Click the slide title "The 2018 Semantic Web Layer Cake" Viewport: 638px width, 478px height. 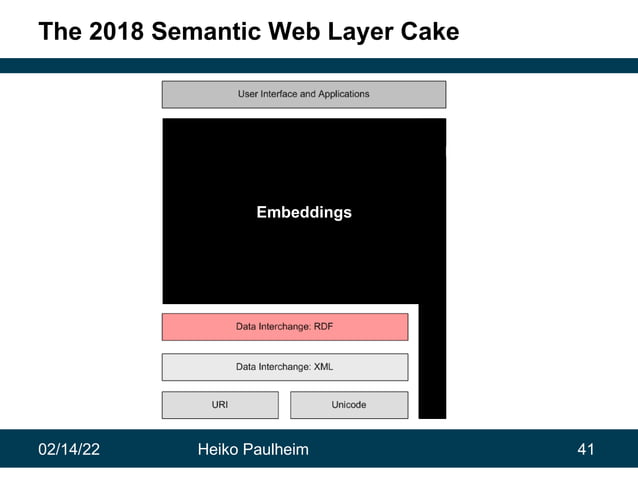point(249,31)
